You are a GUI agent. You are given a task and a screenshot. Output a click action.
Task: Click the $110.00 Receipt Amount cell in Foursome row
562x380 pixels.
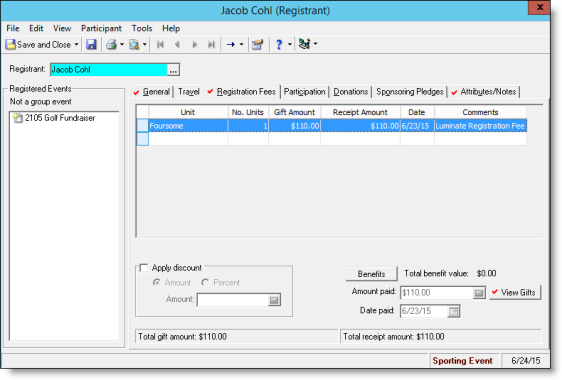click(x=360, y=126)
